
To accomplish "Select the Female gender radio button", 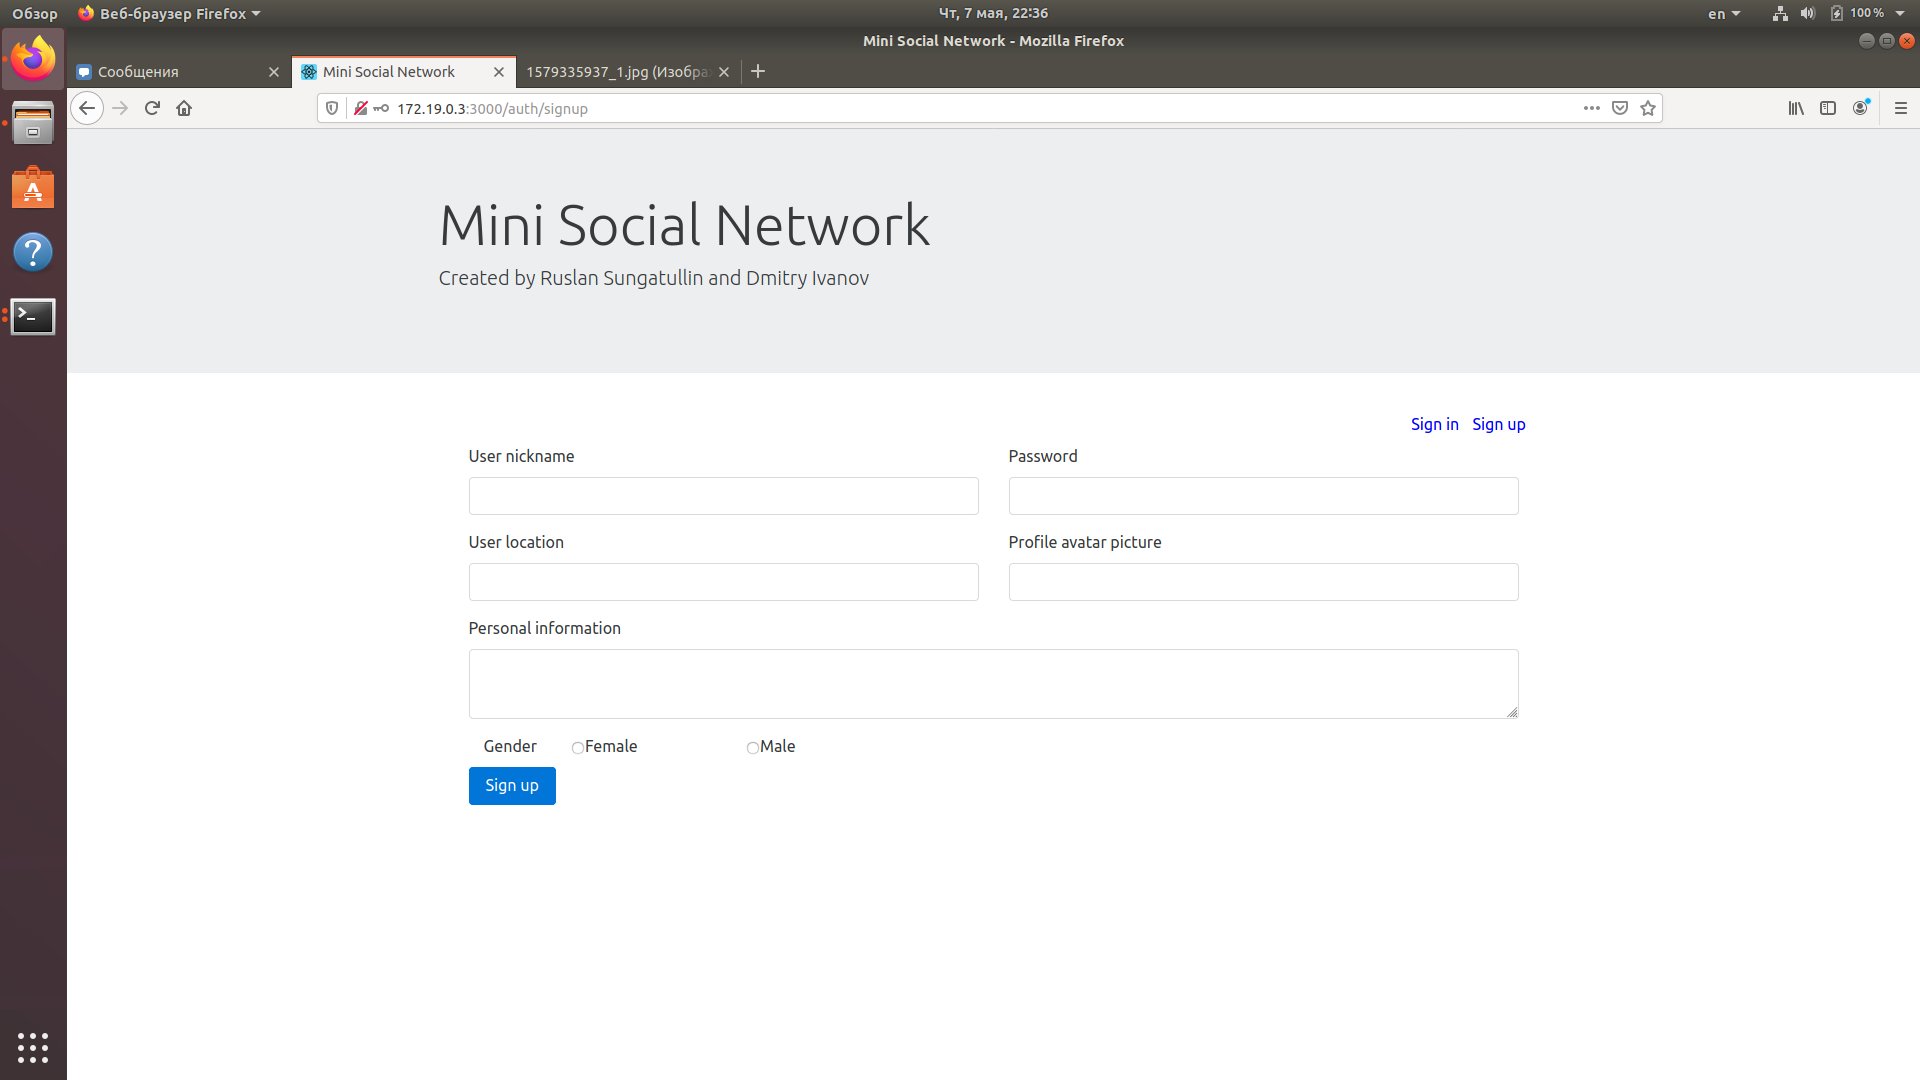I will [x=577, y=748].
